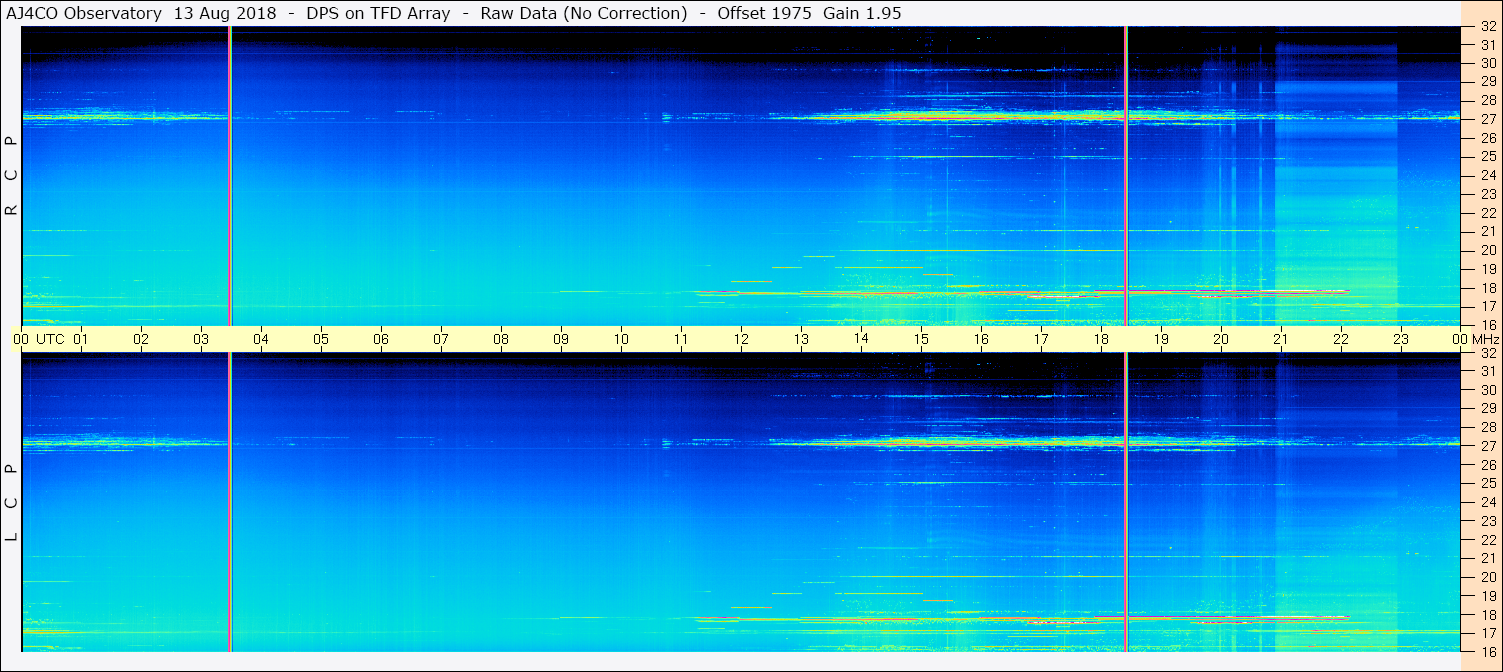Click the orange vertical marker near 18:25 in LCP panel
The image size is (1503, 672).
(1126, 502)
